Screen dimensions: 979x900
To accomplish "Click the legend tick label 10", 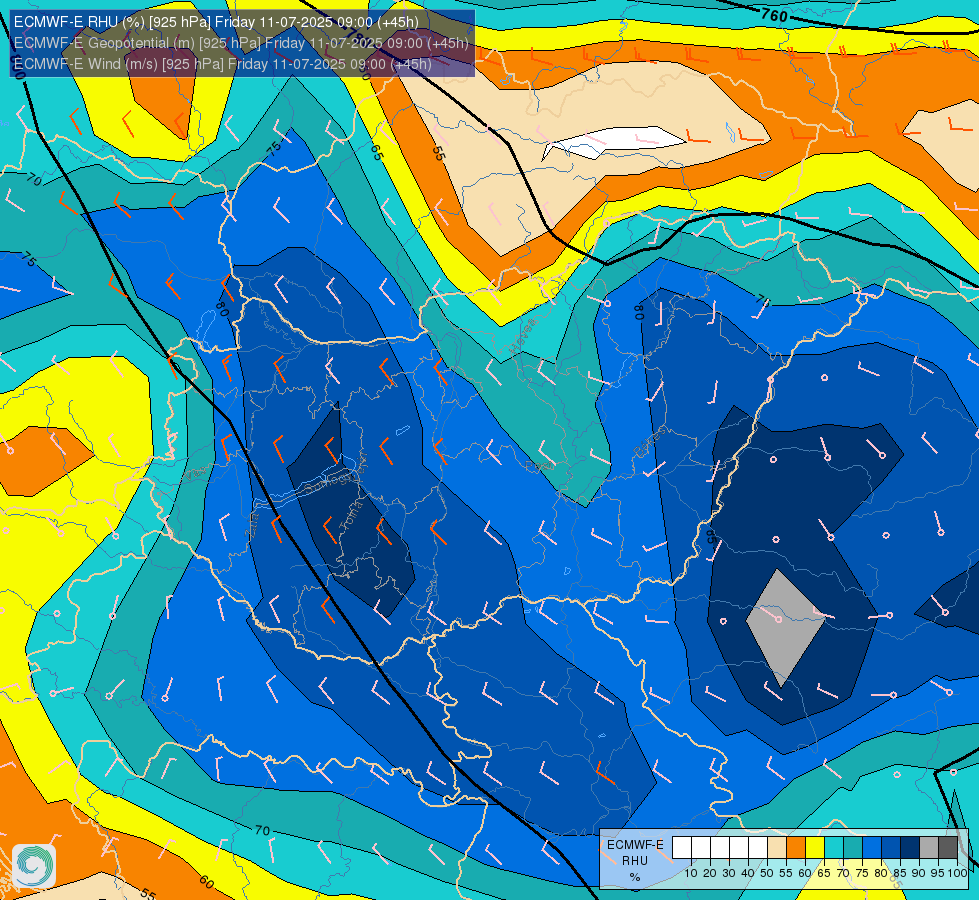I will [x=691, y=873].
